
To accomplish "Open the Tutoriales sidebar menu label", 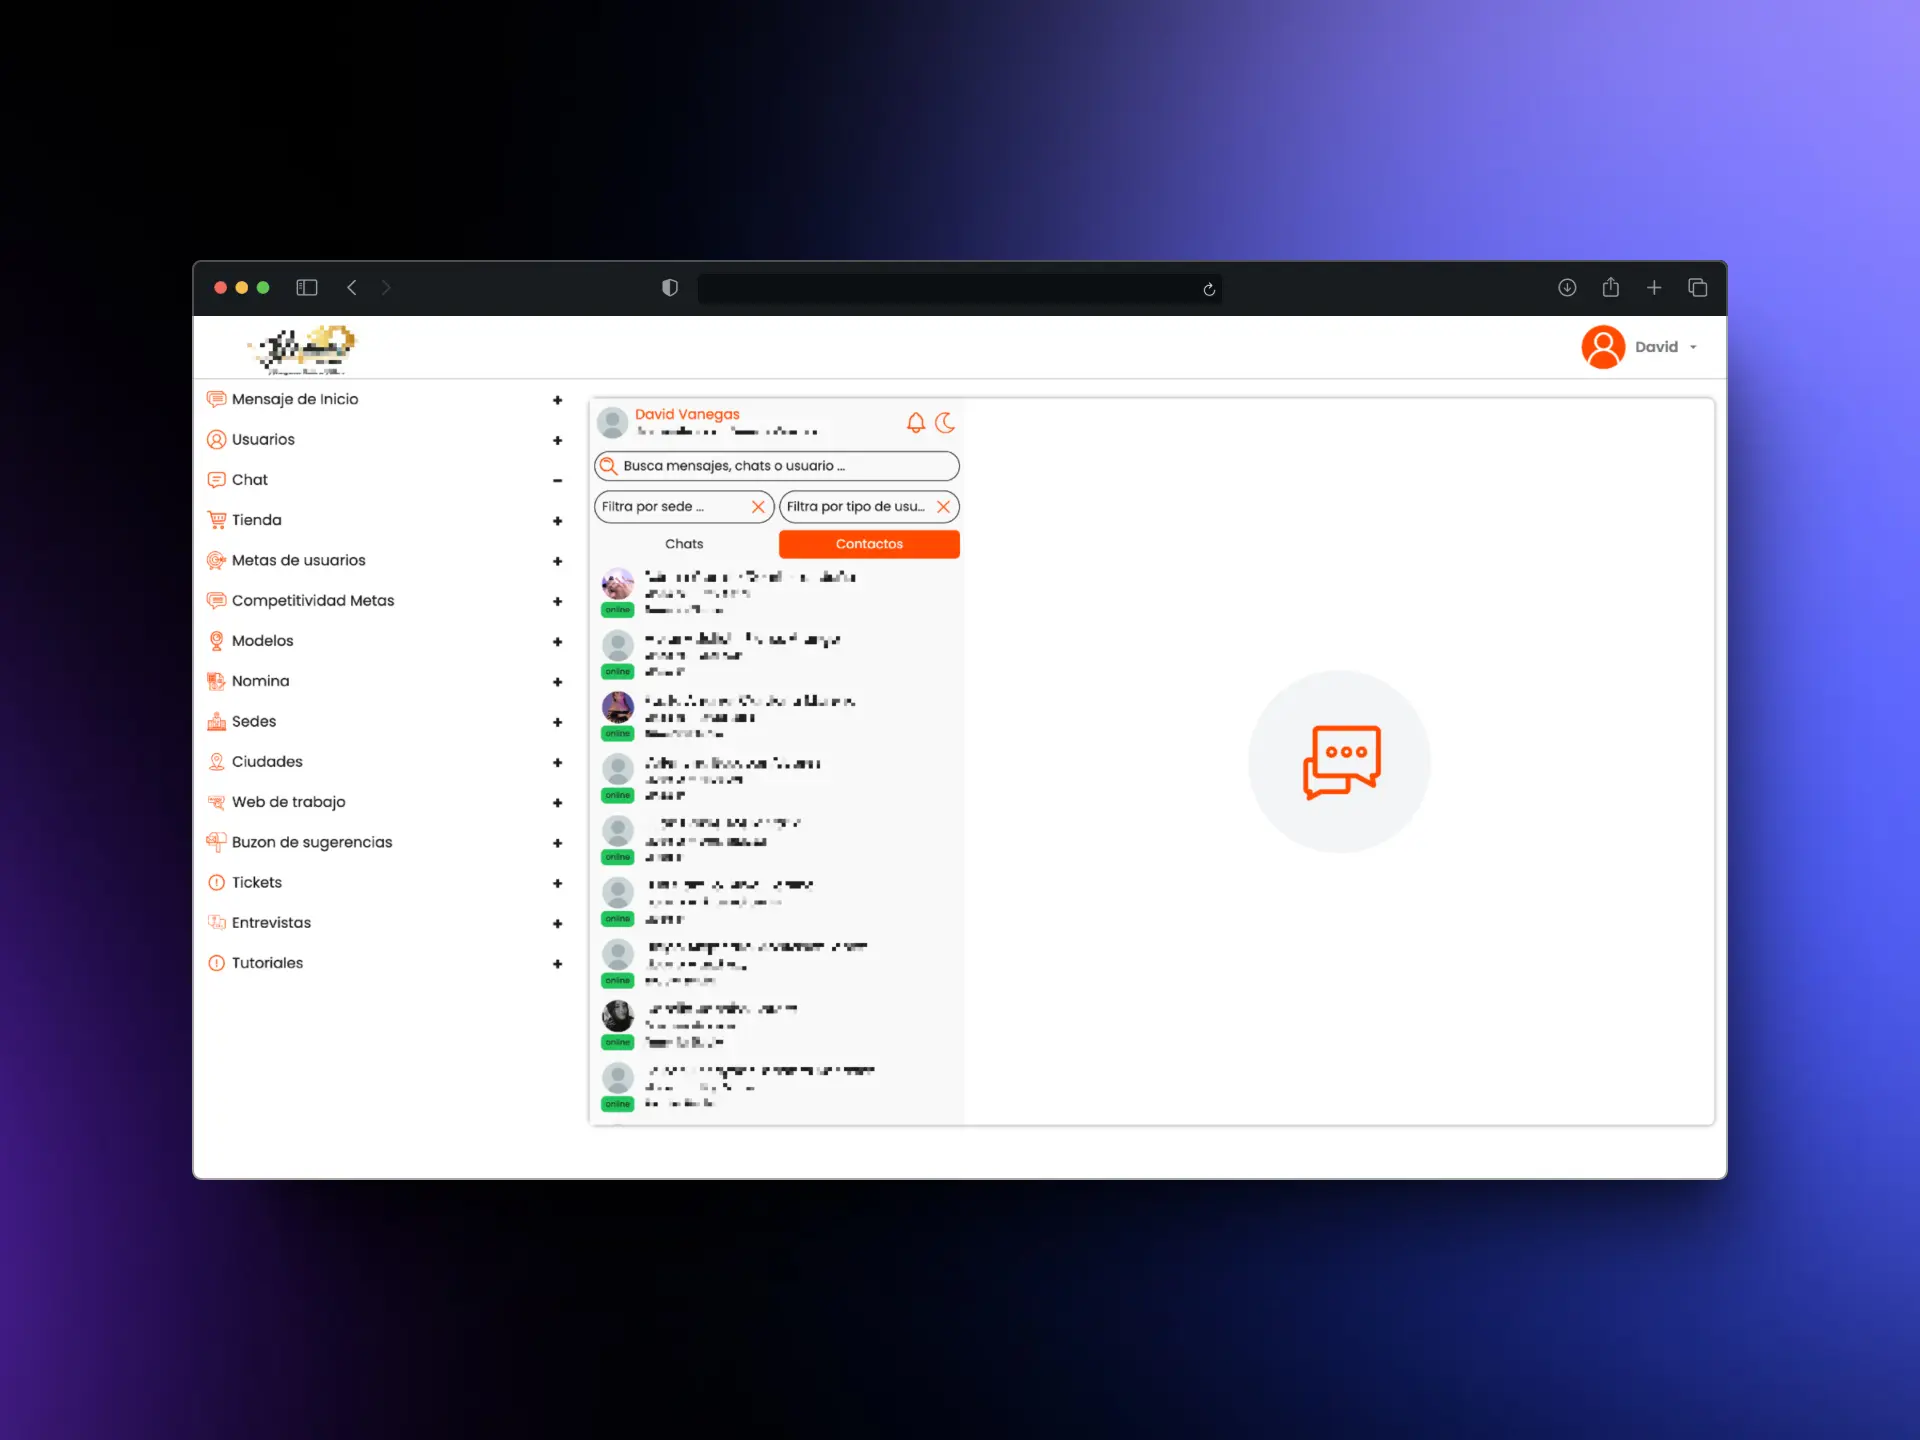I will (267, 963).
